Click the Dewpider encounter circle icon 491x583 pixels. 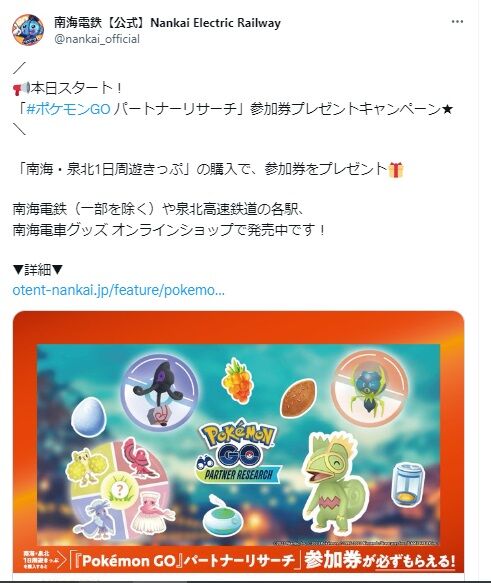click(369, 387)
